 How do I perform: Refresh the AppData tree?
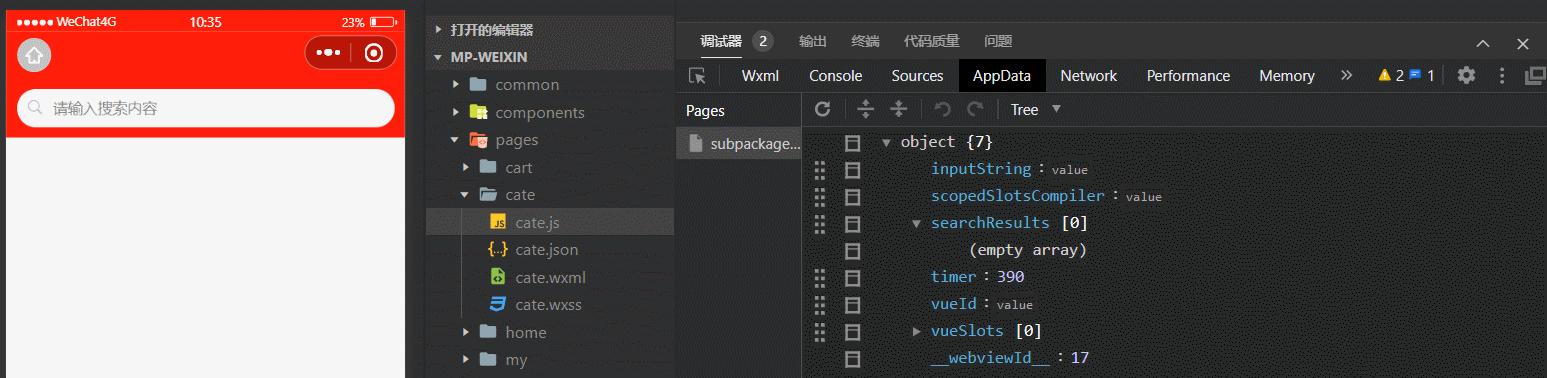tap(823, 109)
